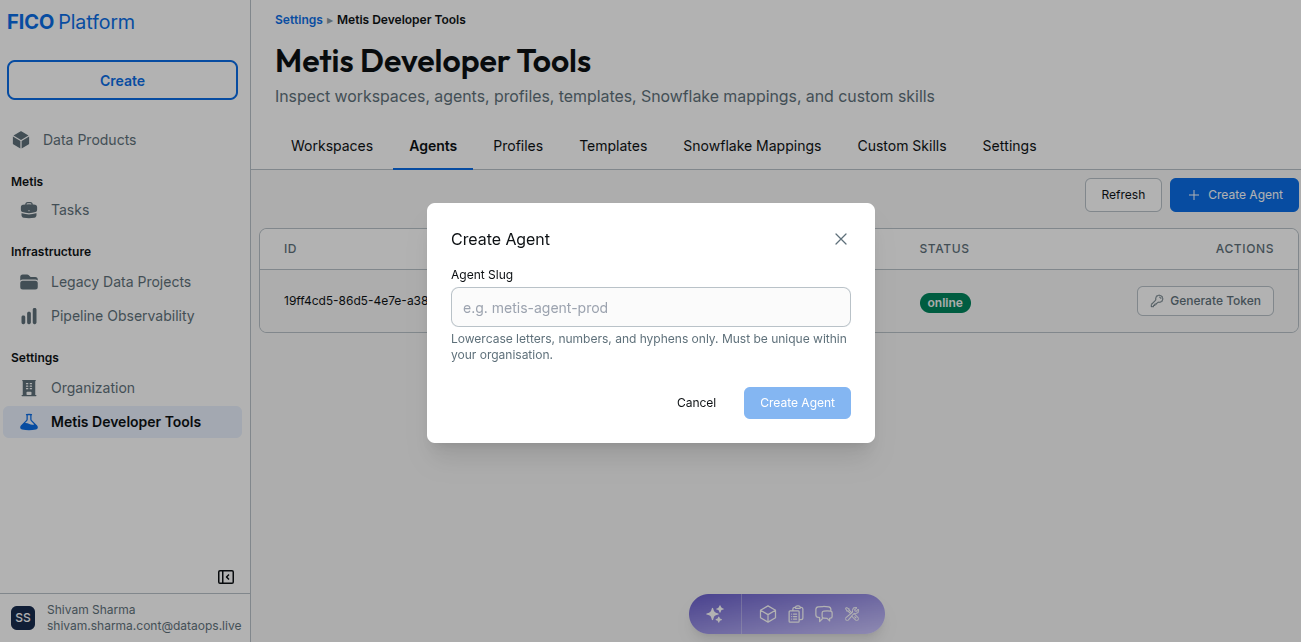This screenshot has width=1301, height=642.
Task: Click the sparkles AI assistant icon
Action: click(715, 614)
